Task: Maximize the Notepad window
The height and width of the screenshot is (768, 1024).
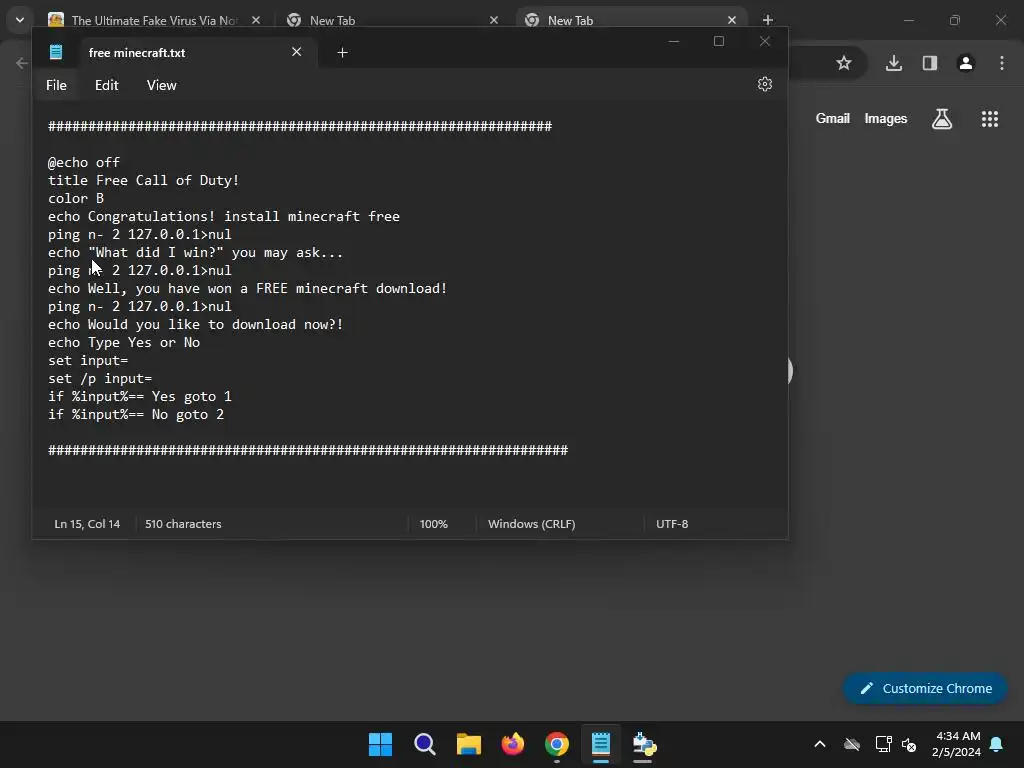Action: point(719,41)
